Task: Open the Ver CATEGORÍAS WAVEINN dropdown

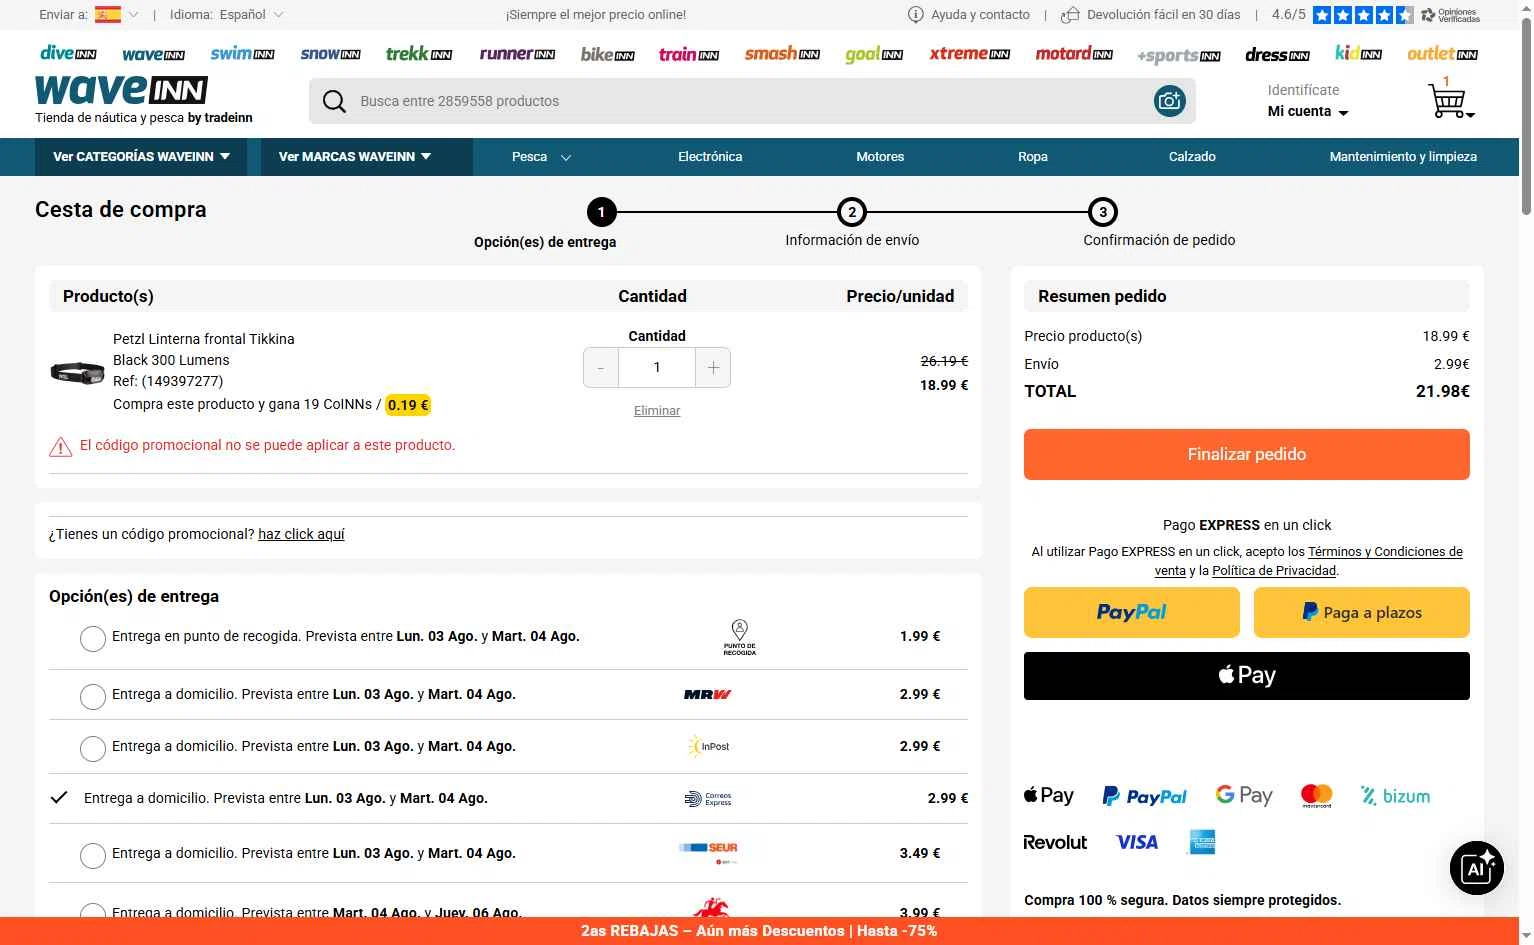Action: pyautogui.click(x=142, y=157)
